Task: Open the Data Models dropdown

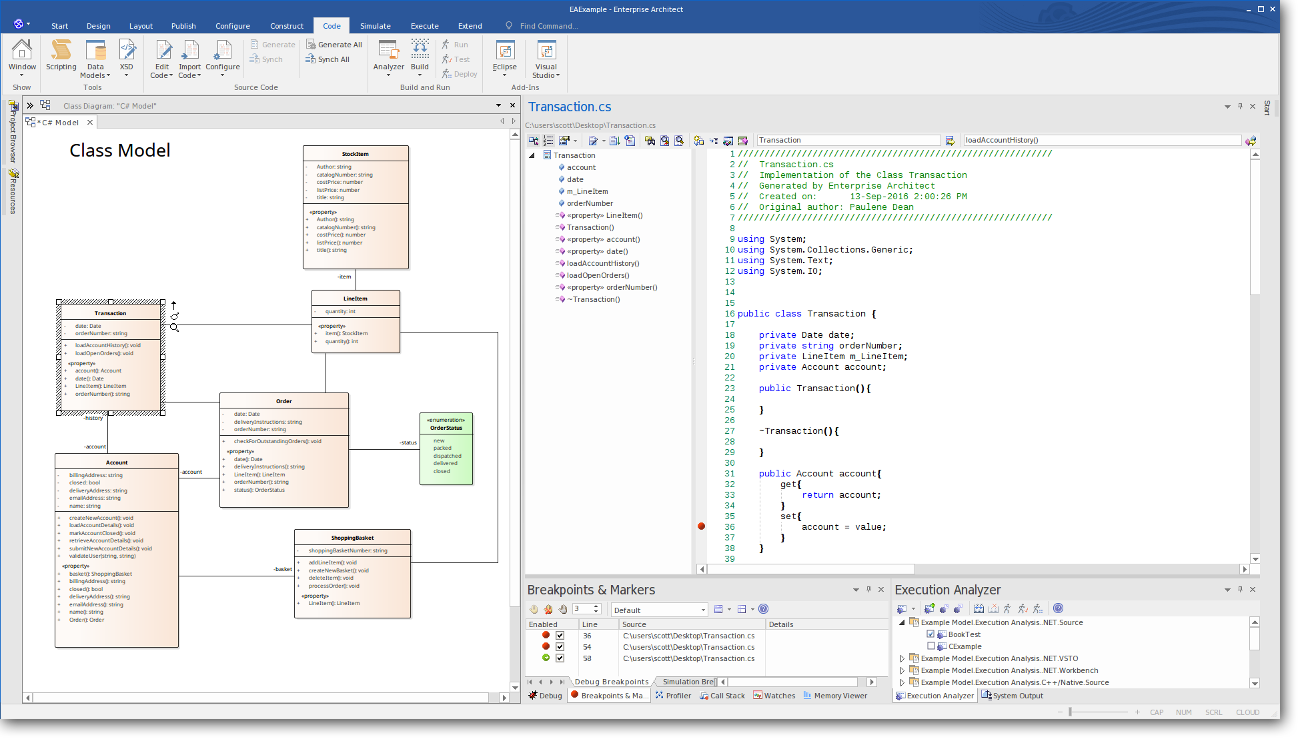Action: [x=95, y=59]
